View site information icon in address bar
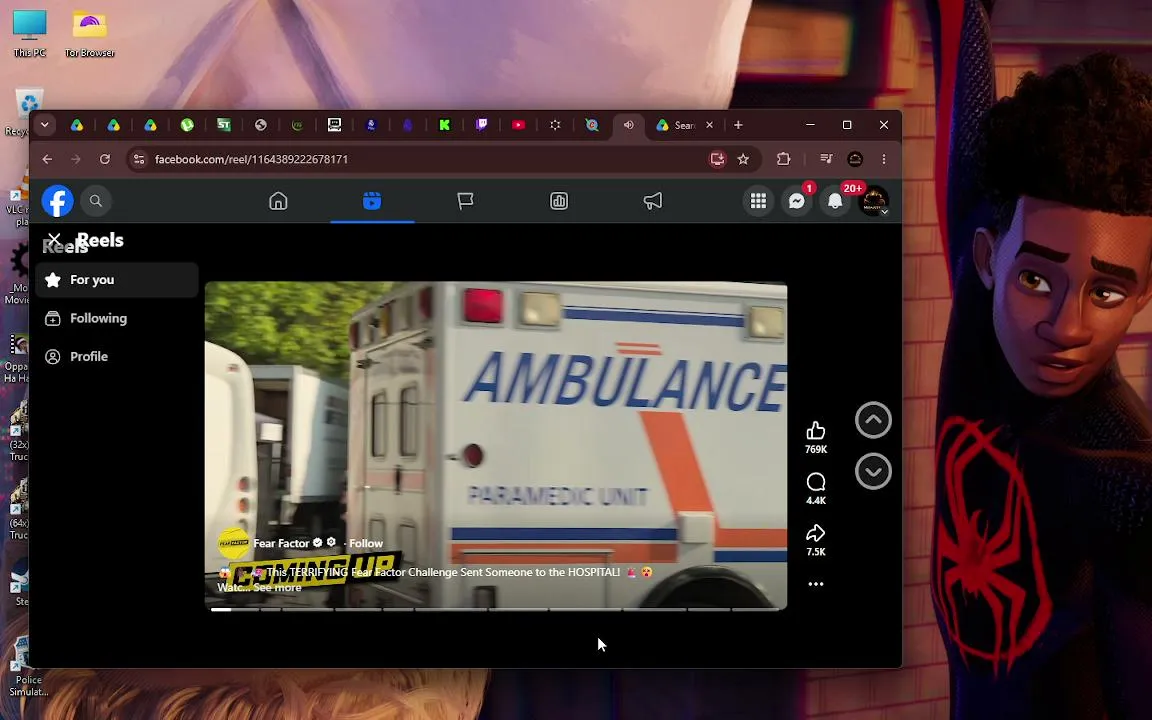 [139, 159]
